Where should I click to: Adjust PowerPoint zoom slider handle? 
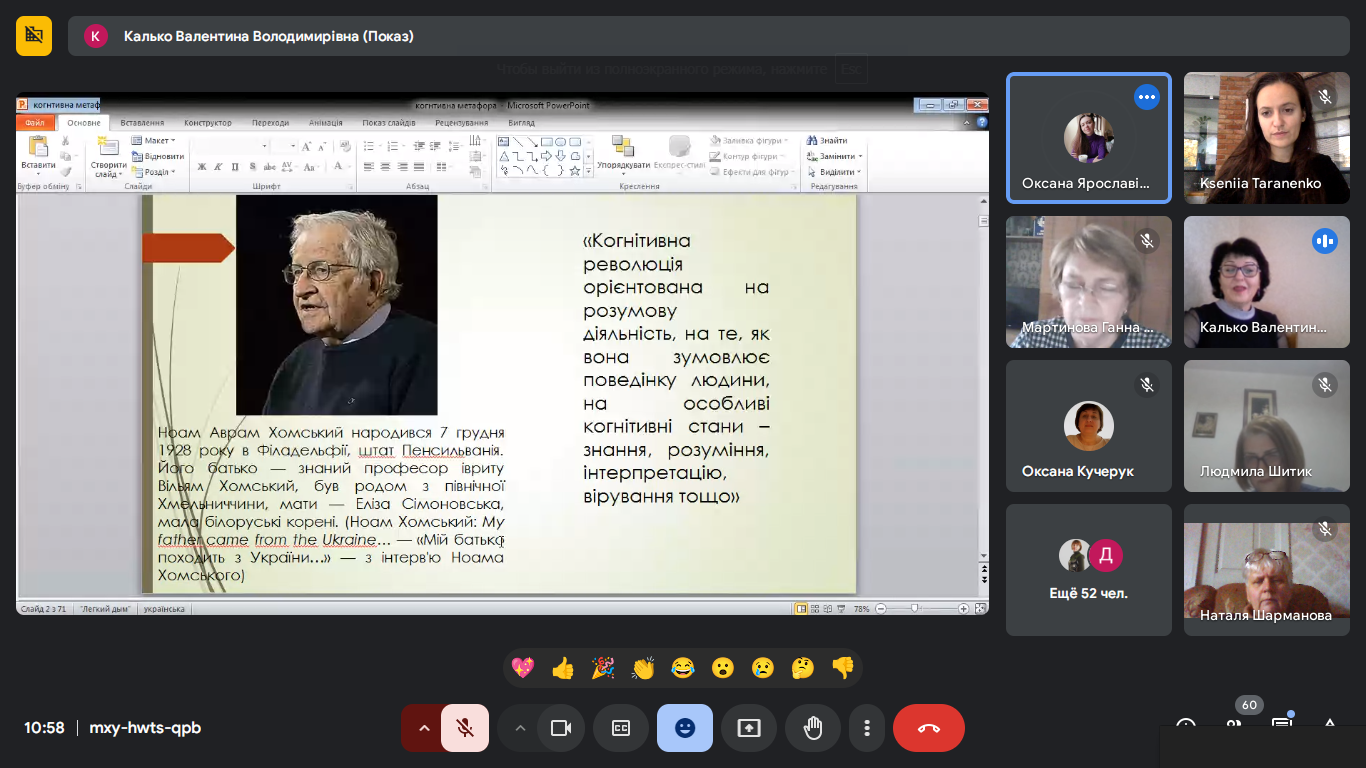pyautogui.click(x=914, y=608)
